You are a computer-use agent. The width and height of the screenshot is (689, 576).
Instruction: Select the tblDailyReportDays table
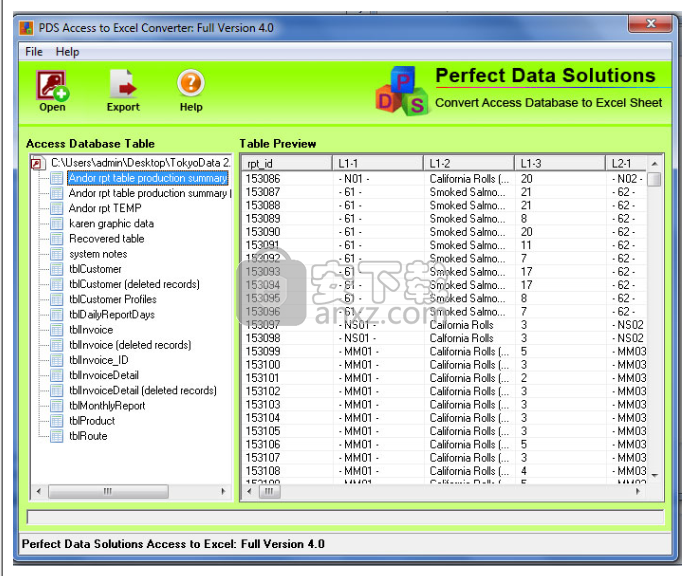pos(112,315)
